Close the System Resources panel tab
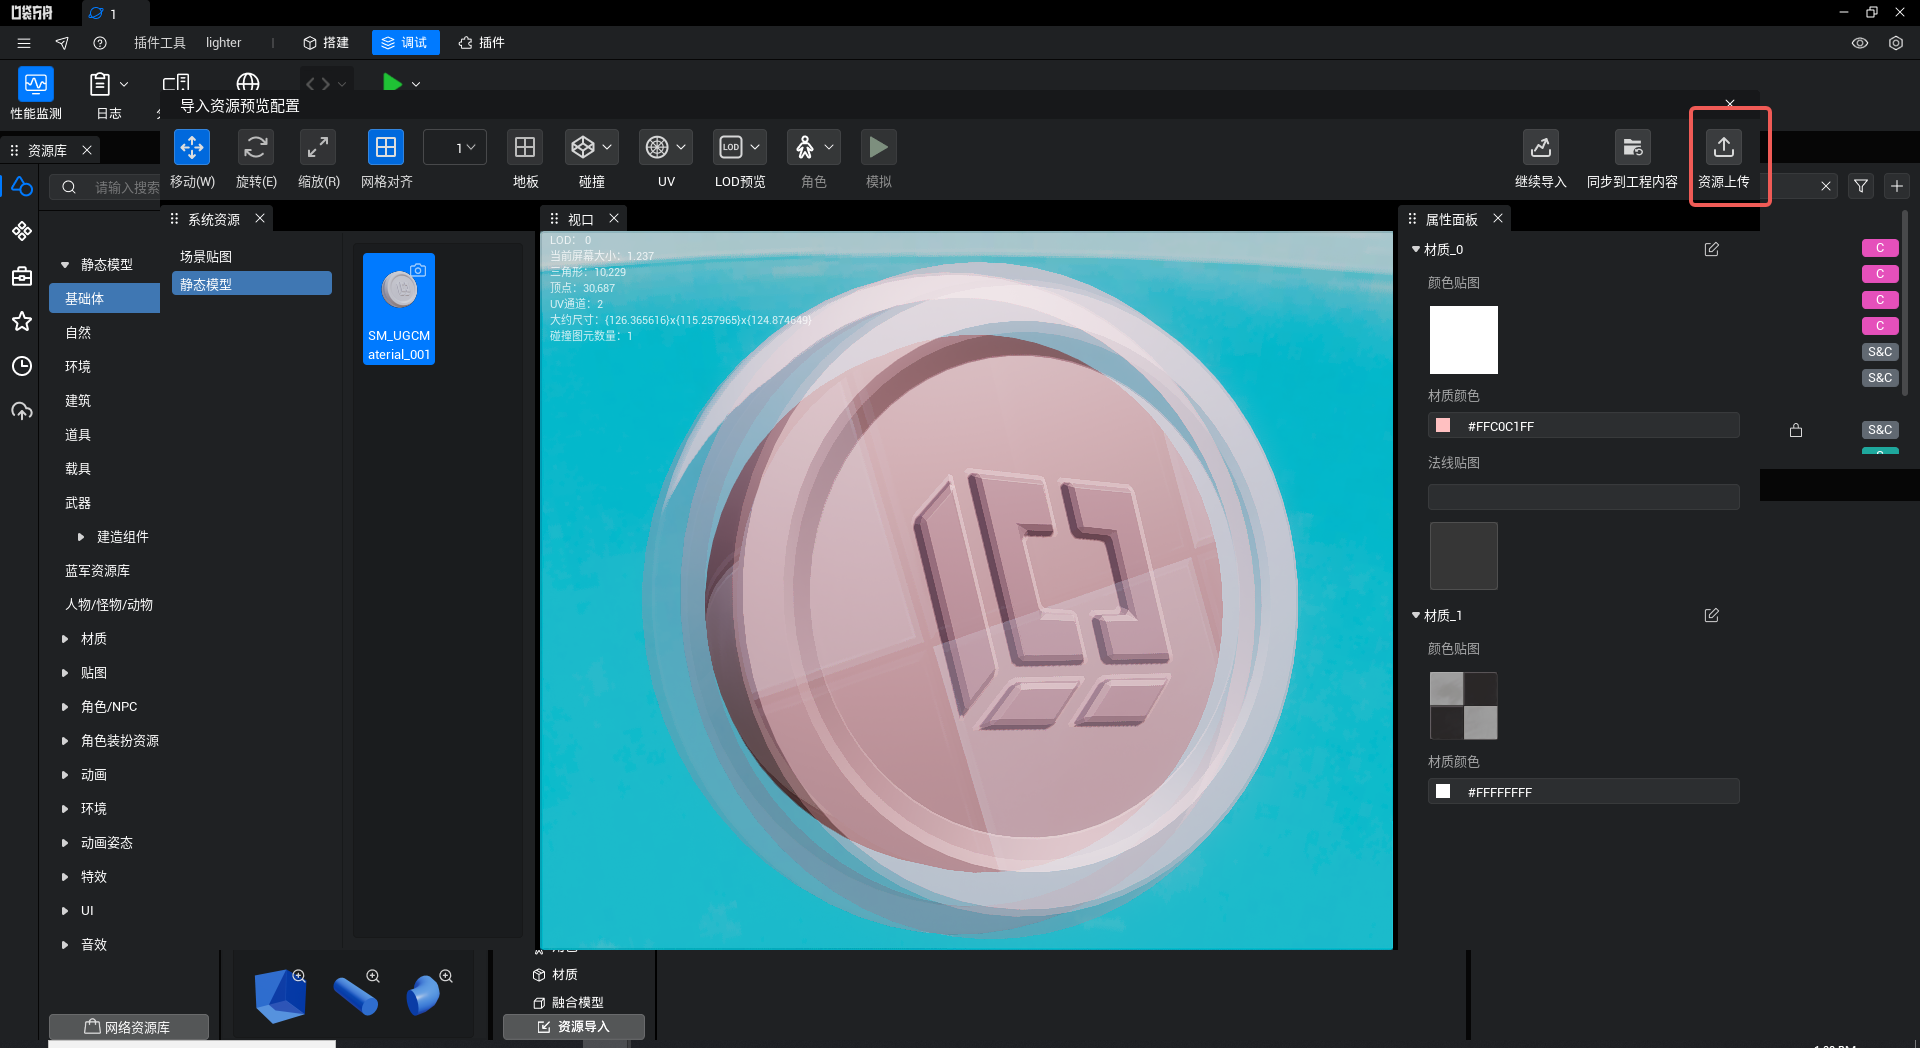 tap(260, 219)
